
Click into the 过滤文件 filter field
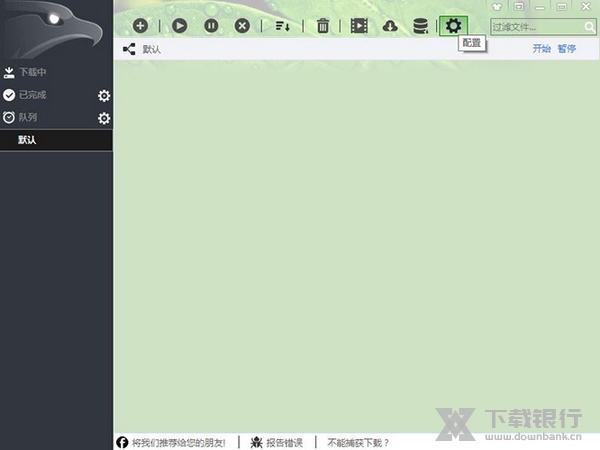535,27
